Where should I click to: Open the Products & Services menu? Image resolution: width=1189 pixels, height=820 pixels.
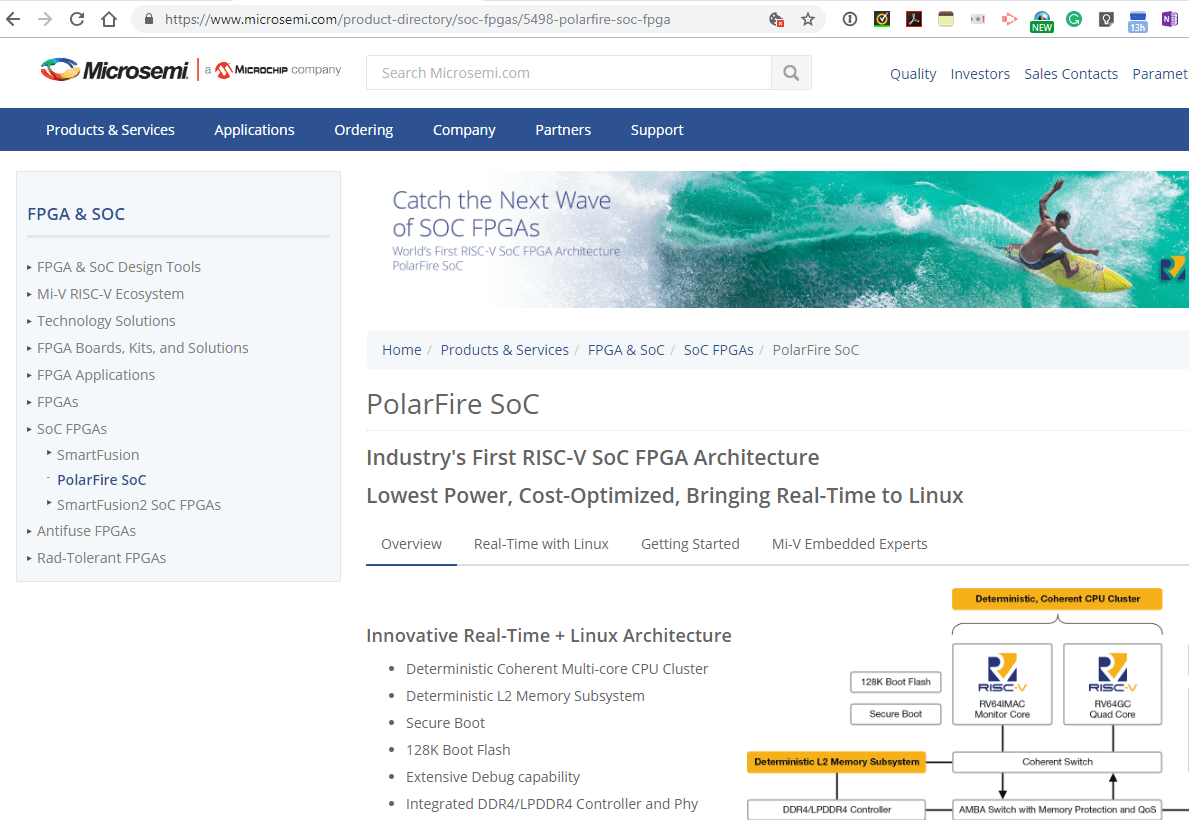pyautogui.click(x=110, y=130)
